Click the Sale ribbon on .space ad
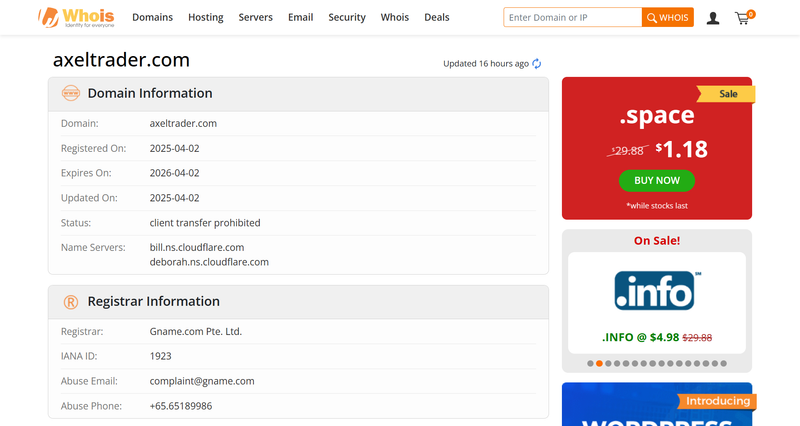 pos(726,94)
